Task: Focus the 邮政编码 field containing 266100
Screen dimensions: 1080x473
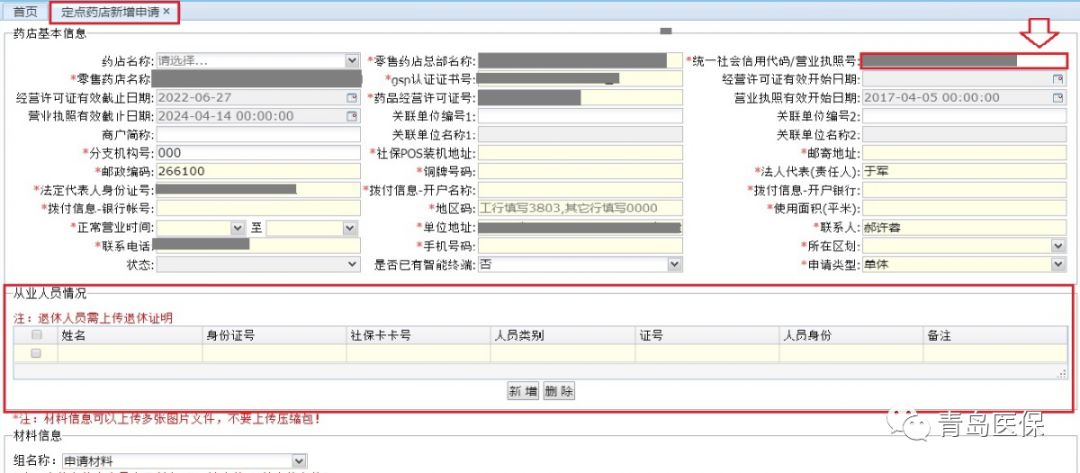Action: 257,171
